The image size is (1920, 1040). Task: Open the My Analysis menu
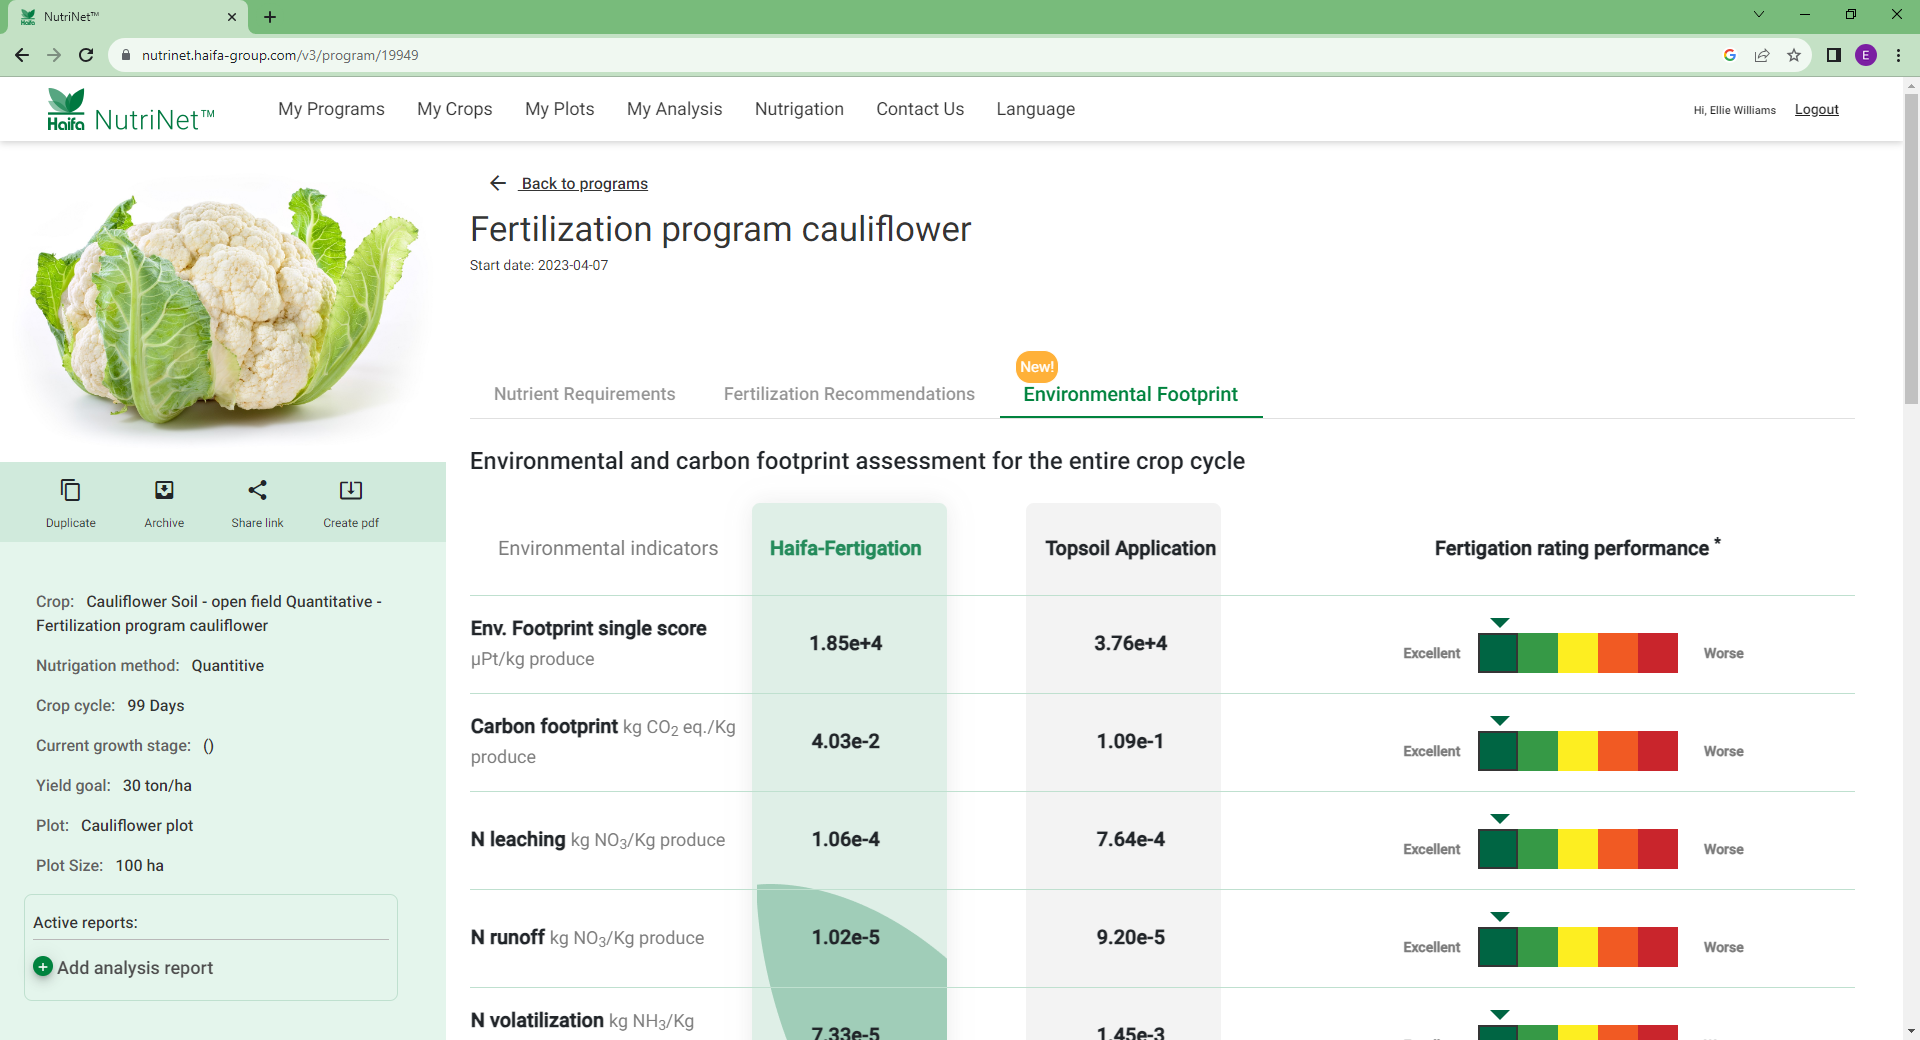[674, 109]
